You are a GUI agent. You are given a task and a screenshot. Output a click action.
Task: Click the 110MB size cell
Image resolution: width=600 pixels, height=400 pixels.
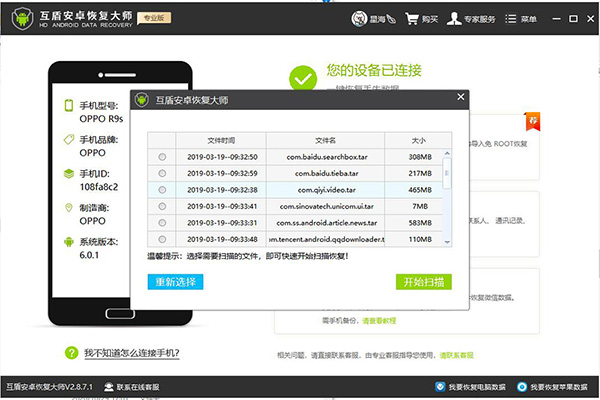point(420,239)
